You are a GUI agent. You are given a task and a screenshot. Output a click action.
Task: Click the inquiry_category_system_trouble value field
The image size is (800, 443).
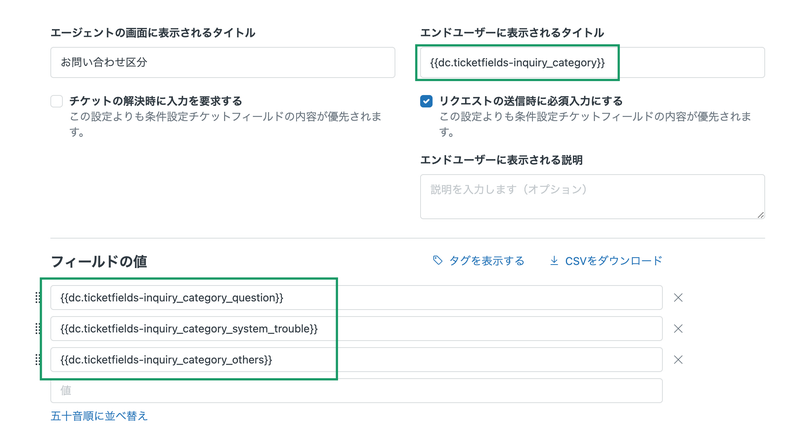pyautogui.click(x=356, y=329)
